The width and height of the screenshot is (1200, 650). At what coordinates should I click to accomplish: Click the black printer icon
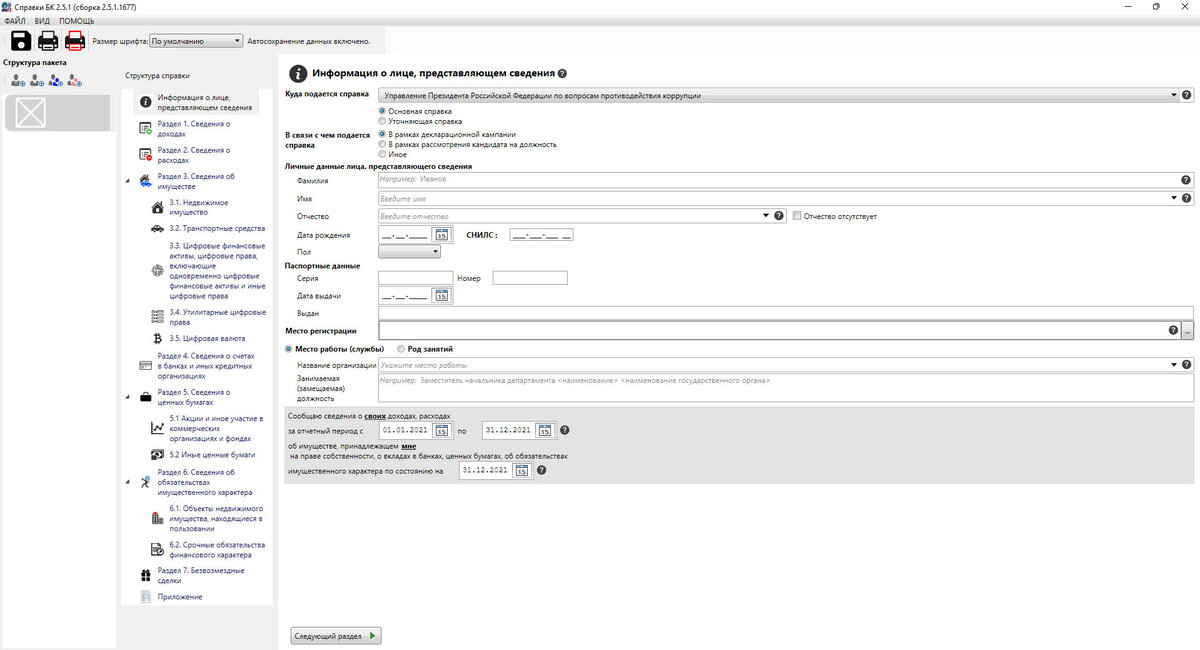point(47,41)
